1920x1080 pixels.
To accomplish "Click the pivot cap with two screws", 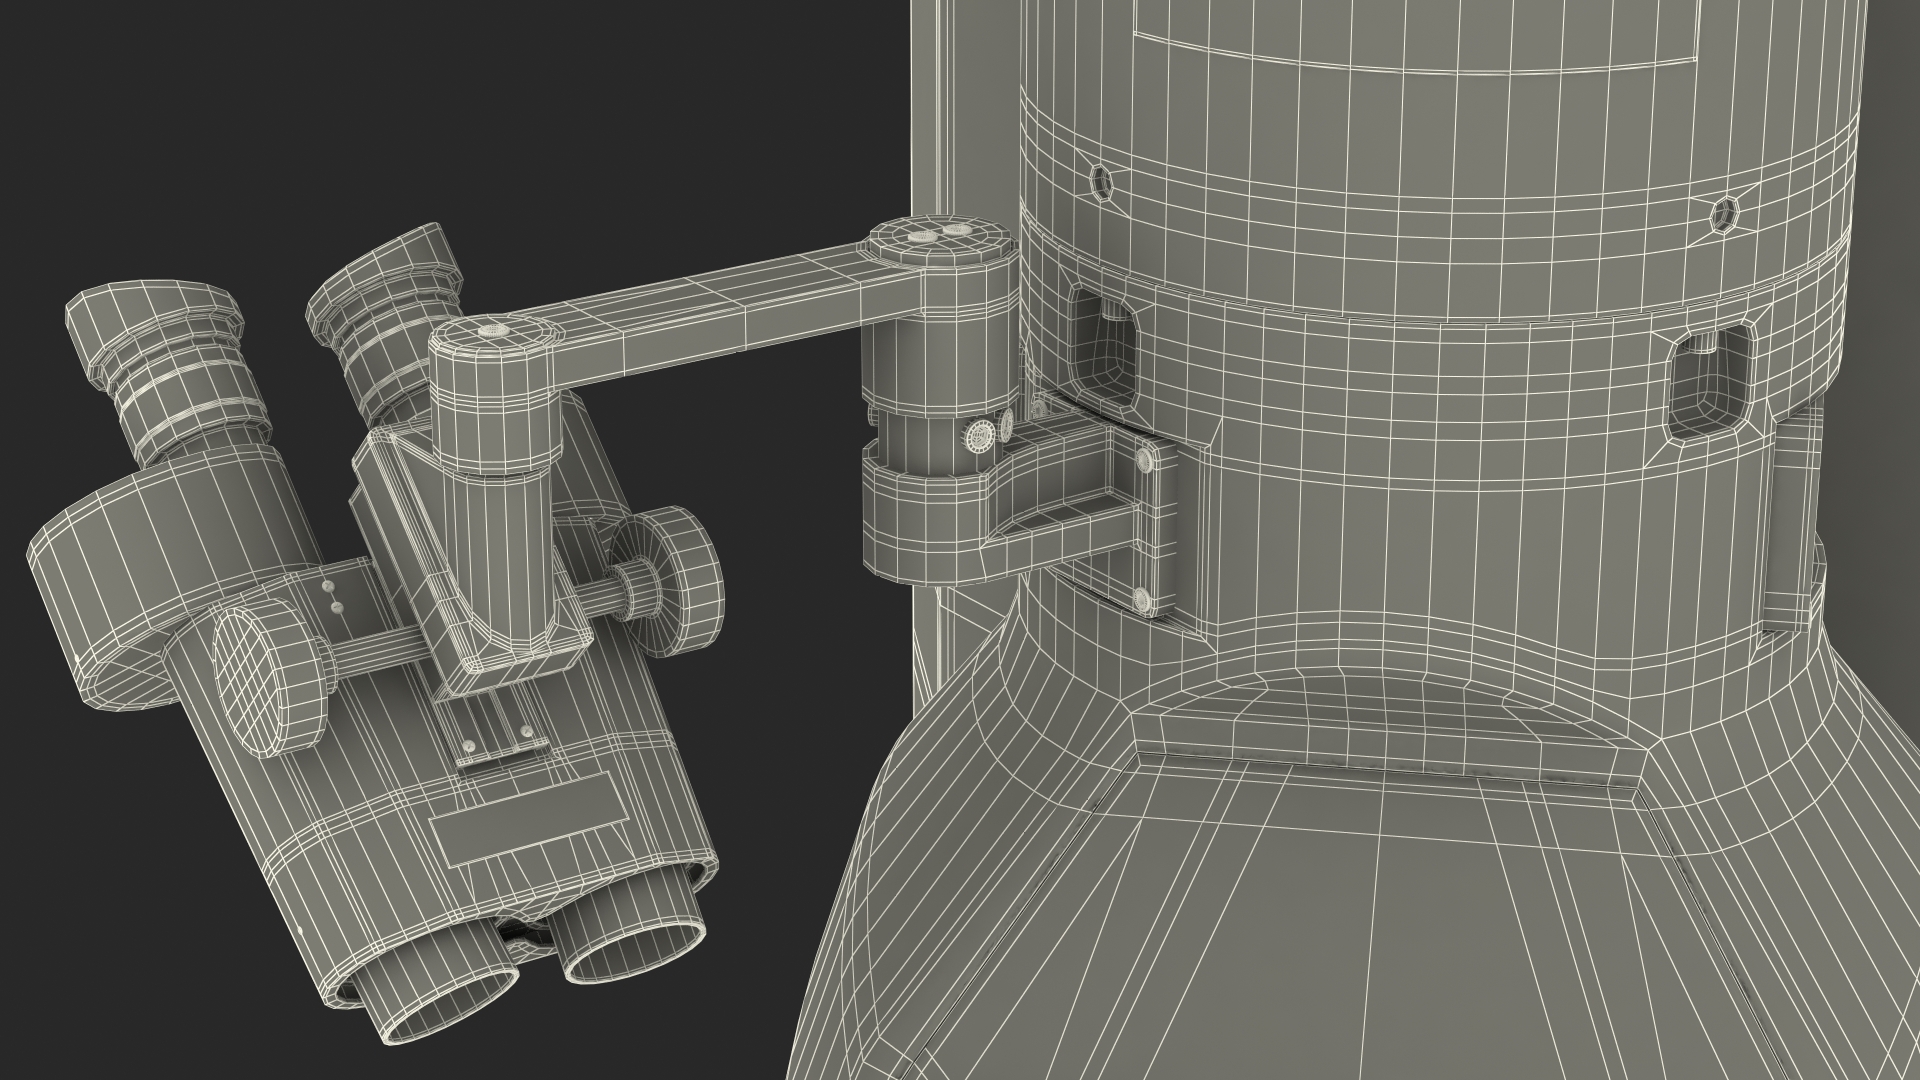I will coord(938,240).
